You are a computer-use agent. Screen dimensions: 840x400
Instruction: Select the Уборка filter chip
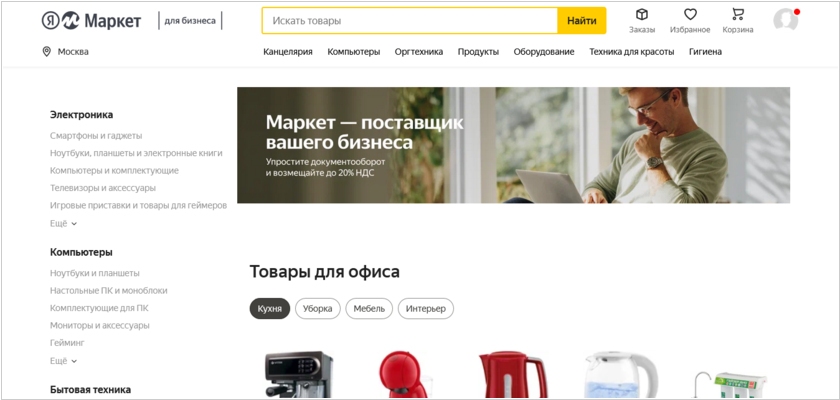click(x=318, y=308)
